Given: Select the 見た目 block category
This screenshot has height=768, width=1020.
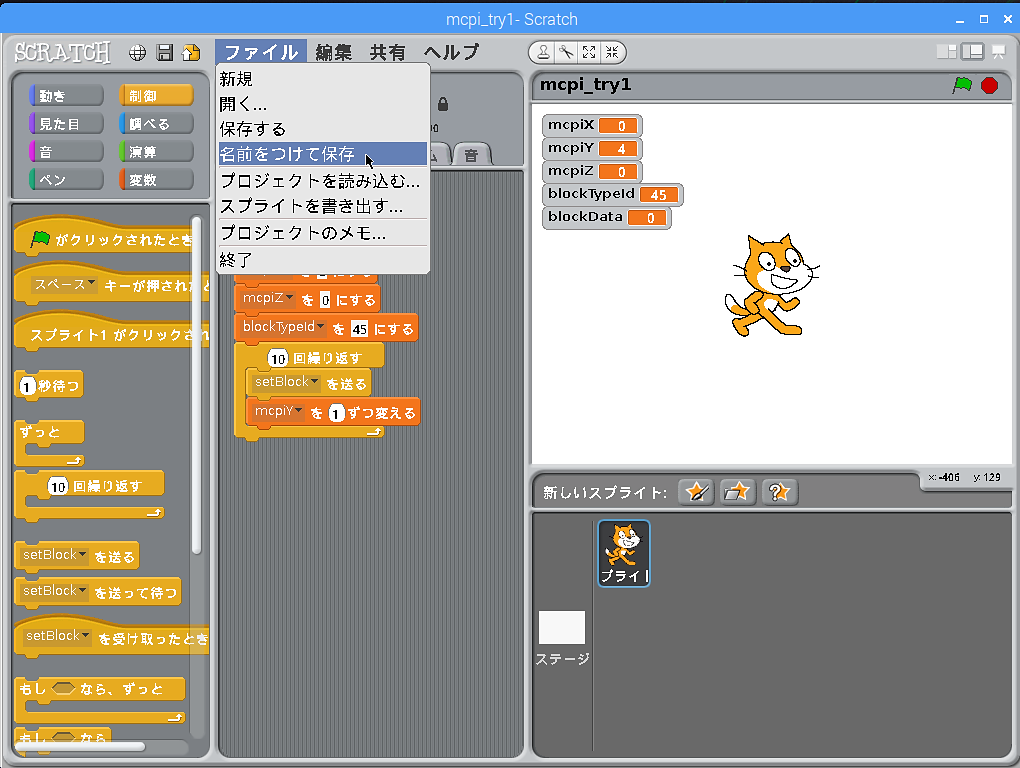Looking at the screenshot, I should 66,124.
